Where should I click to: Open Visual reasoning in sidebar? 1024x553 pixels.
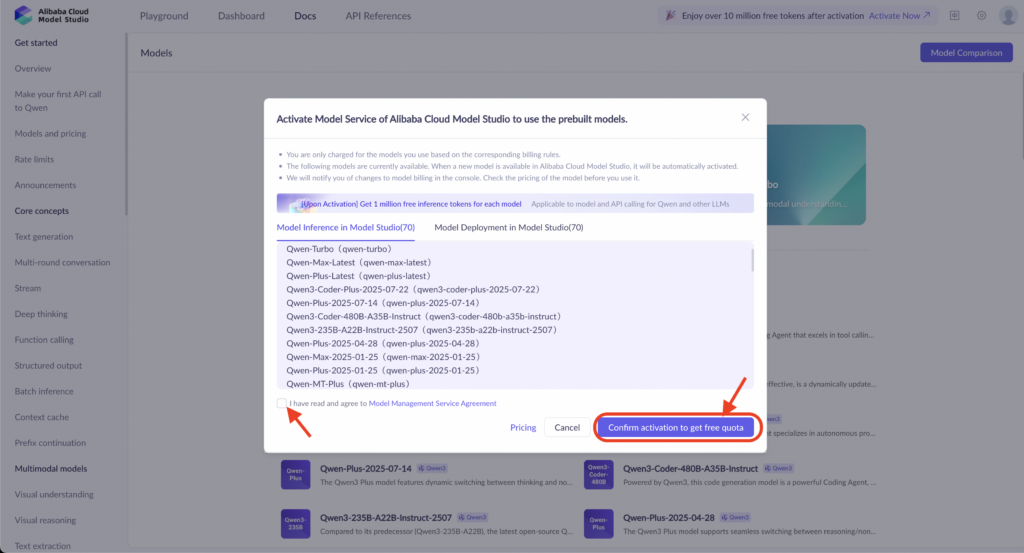point(45,520)
